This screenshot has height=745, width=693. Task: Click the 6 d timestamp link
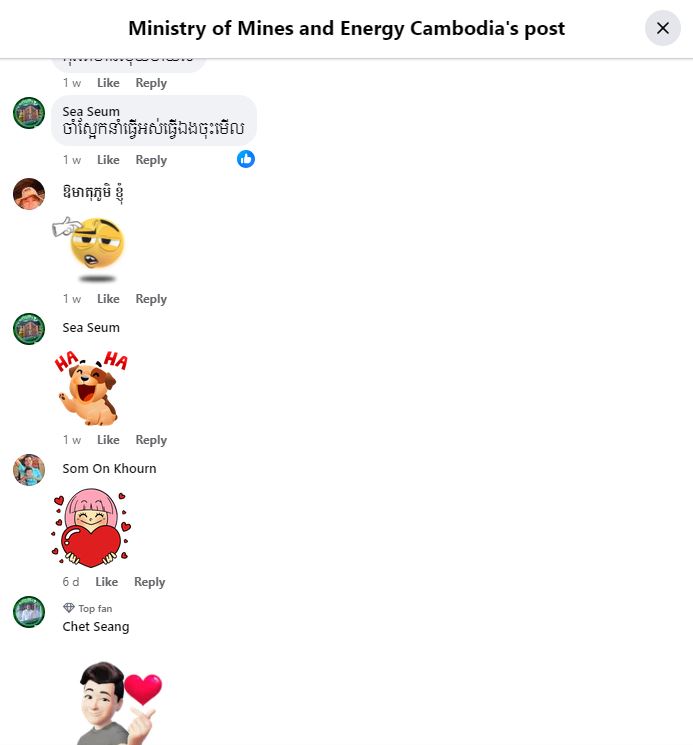pyautogui.click(x=71, y=582)
